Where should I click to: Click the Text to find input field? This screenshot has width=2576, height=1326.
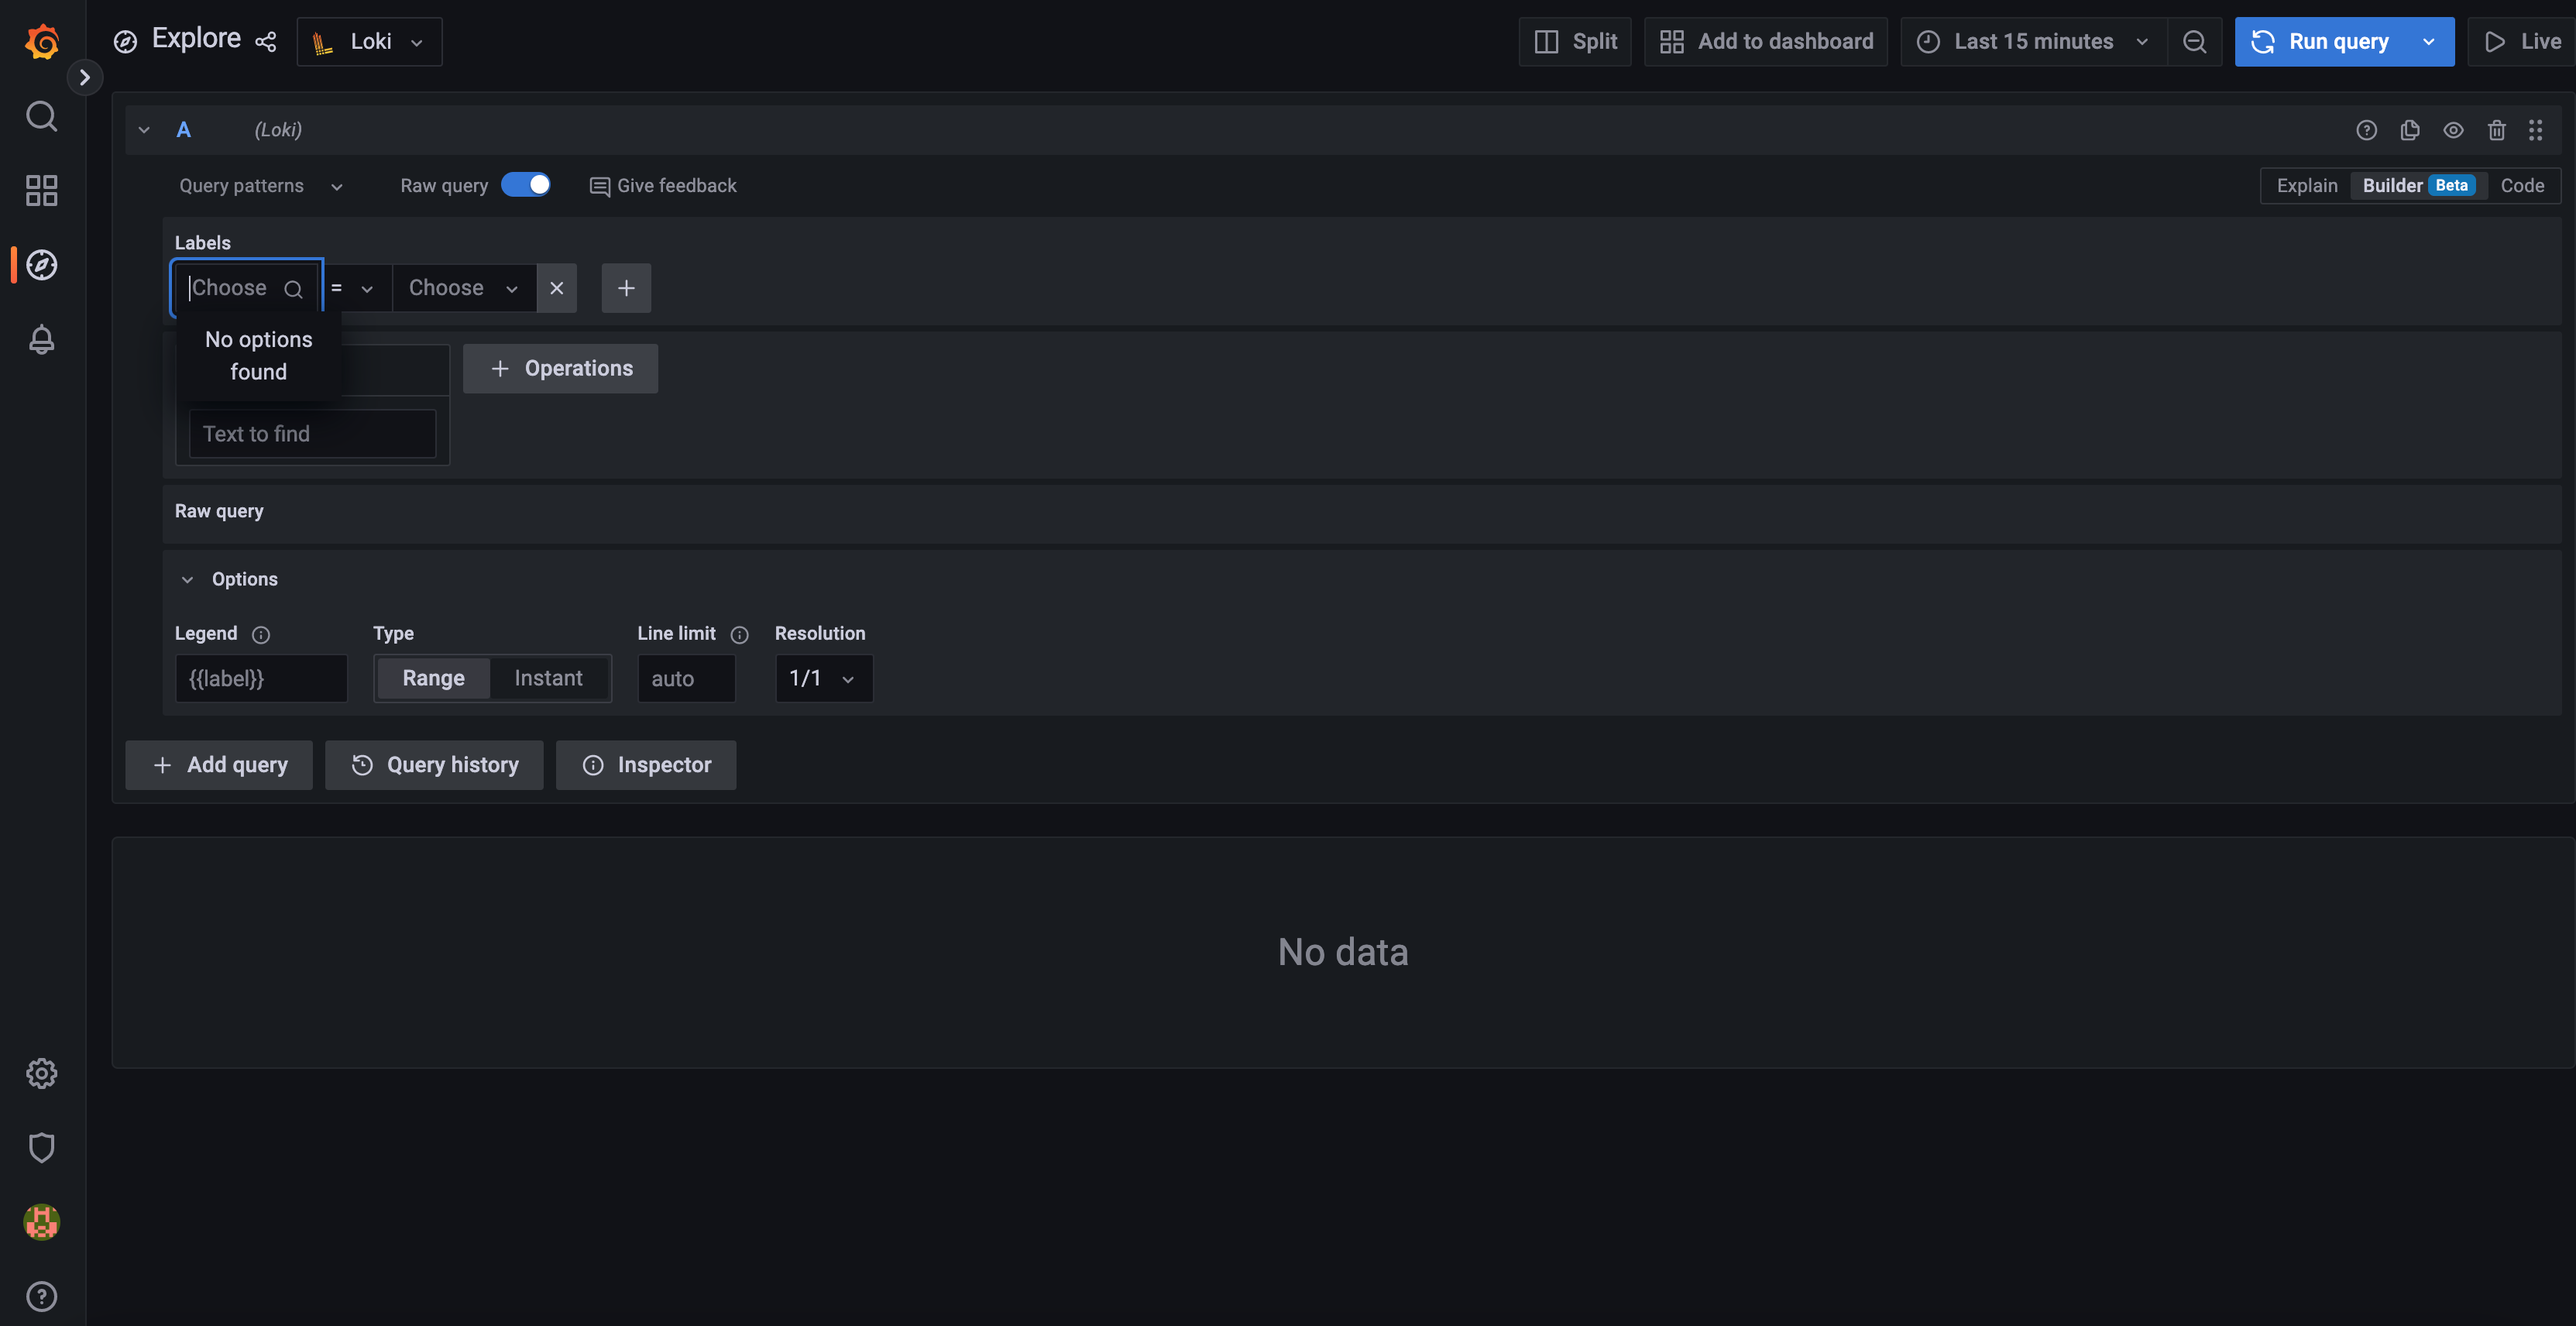click(x=311, y=433)
